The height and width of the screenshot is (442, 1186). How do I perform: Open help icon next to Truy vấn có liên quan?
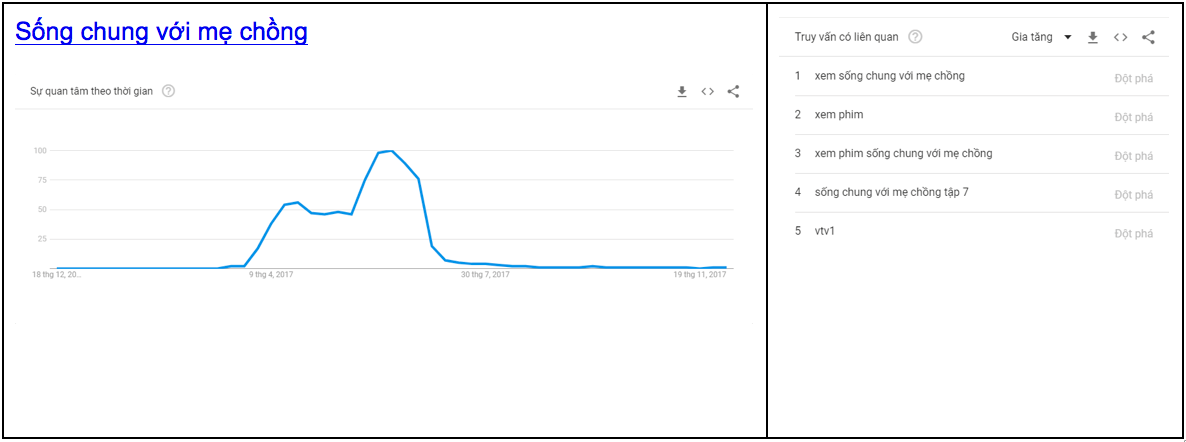915,37
